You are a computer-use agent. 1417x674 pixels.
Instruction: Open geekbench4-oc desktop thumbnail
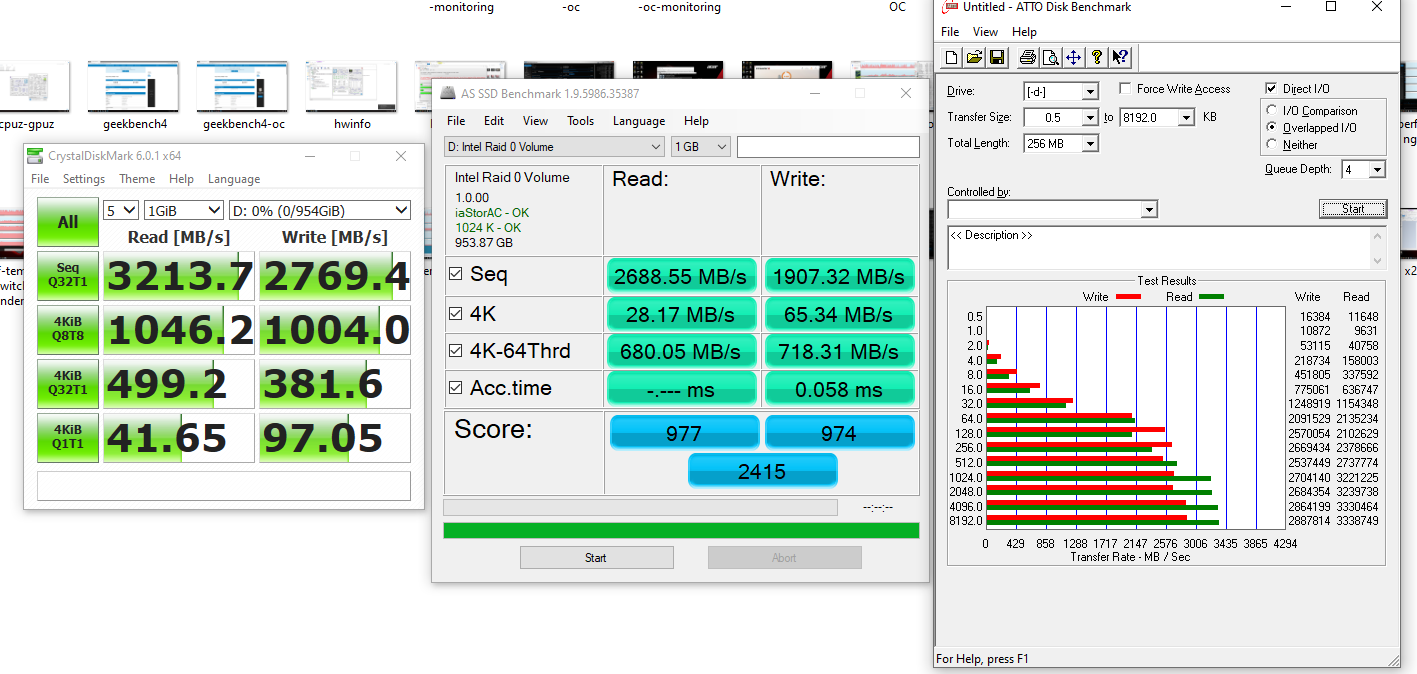(243, 87)
